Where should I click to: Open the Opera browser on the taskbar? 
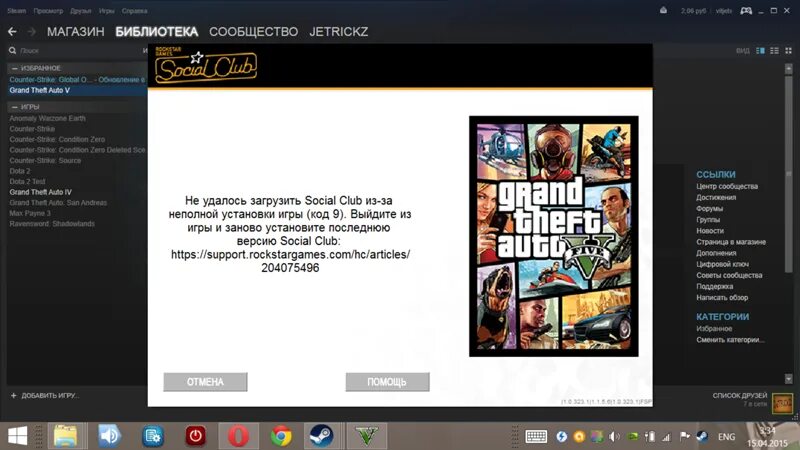coord(238,436)
